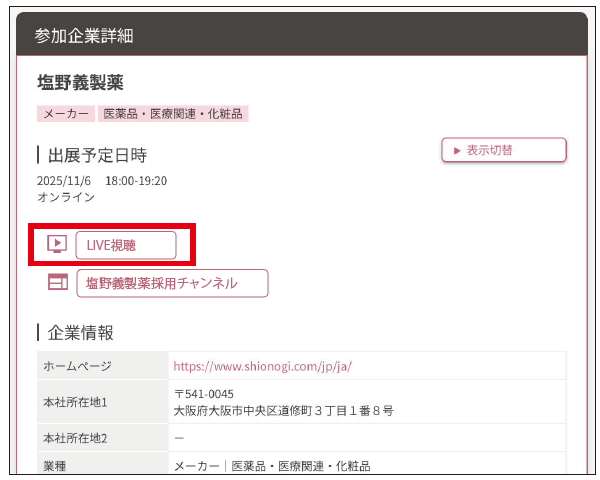The width and height of the screenshot is (600, 480).
Task: Click the 出展予定日時 section heading
Action: click(97, 155)
